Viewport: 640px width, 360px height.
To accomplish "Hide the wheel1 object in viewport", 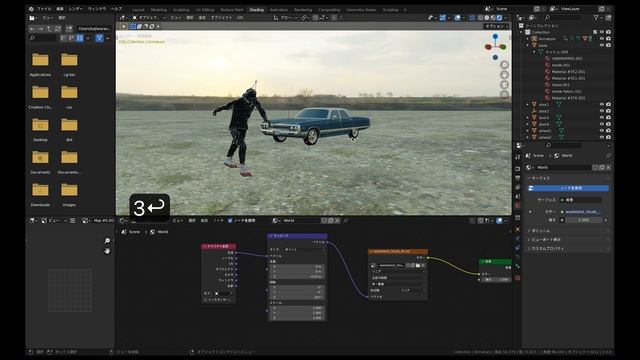I will tap(602, 131).
